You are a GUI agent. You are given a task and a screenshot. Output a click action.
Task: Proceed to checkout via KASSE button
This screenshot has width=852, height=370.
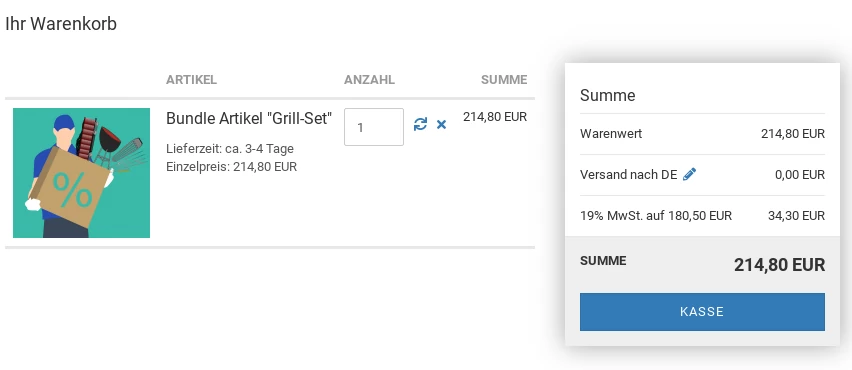pyautogui.click(x=702, y=312)
